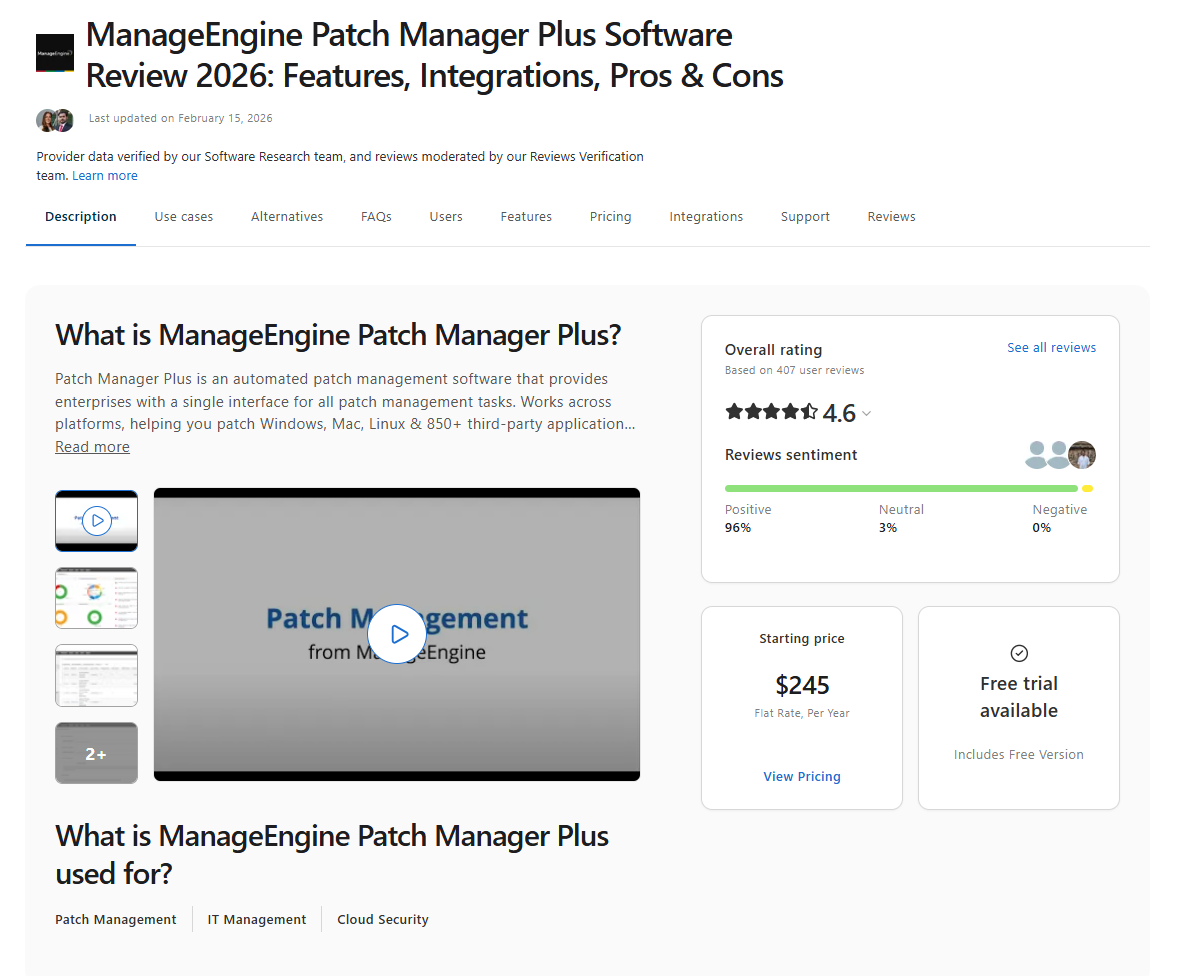1180x976 pixels.
Task: Click the Free trial available text
Action: 1019,697
